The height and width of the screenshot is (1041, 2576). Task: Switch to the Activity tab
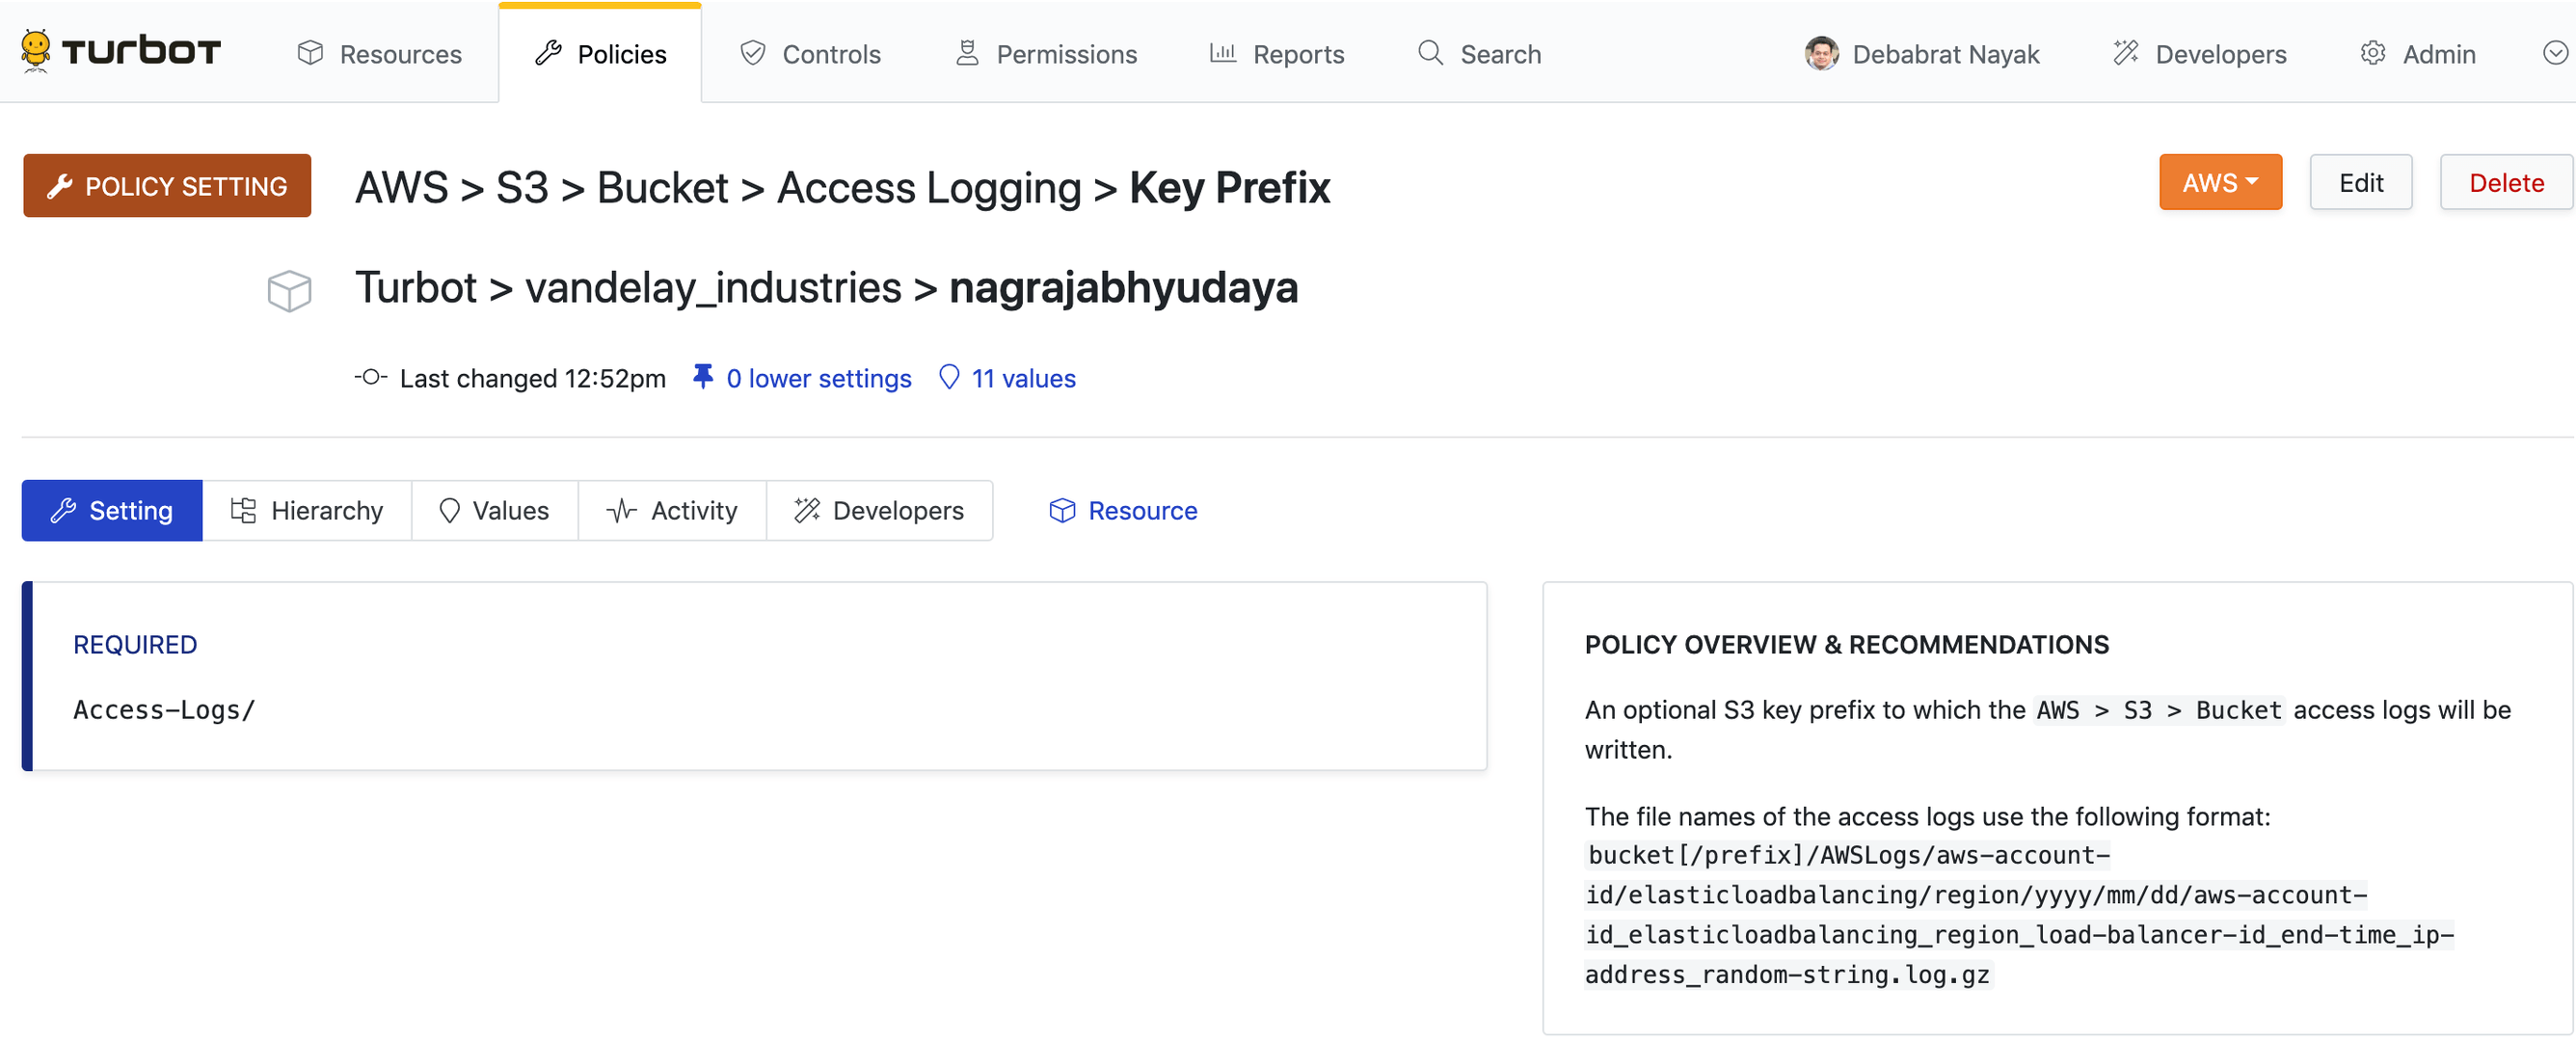coord(672,511)
